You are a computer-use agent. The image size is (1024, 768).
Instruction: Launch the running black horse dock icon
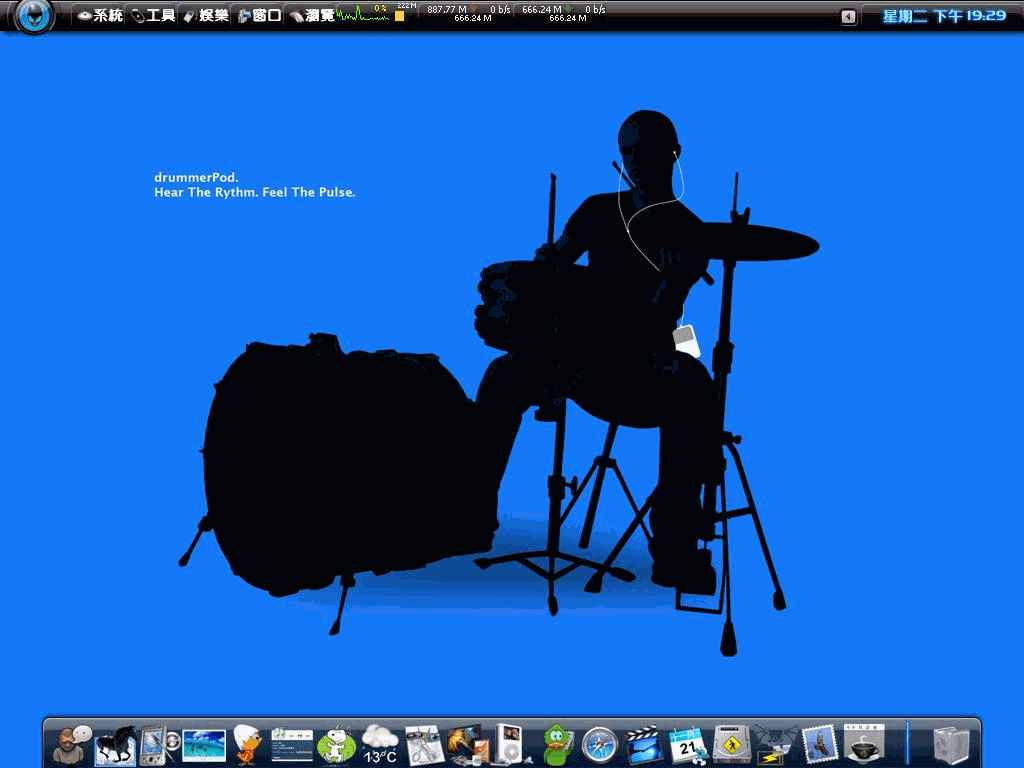pyautogui.click(x=116, y=745)
